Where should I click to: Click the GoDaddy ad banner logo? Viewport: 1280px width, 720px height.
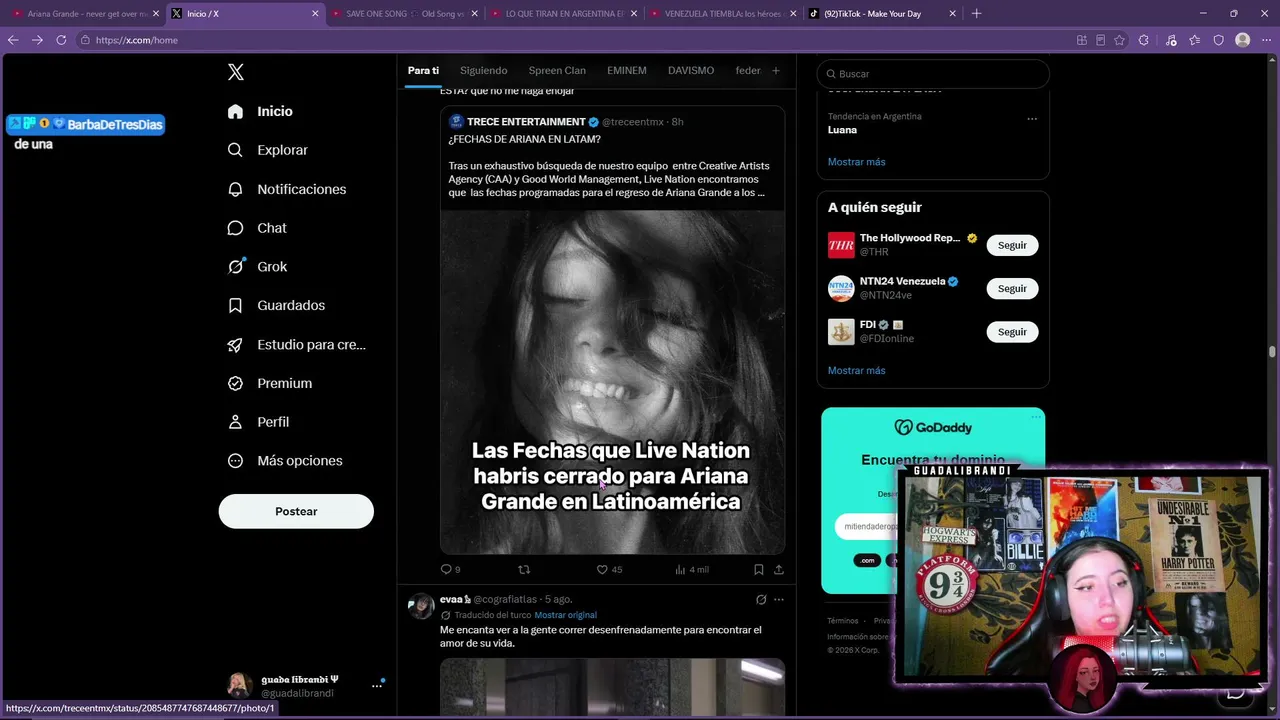click(x=933, y=427)
